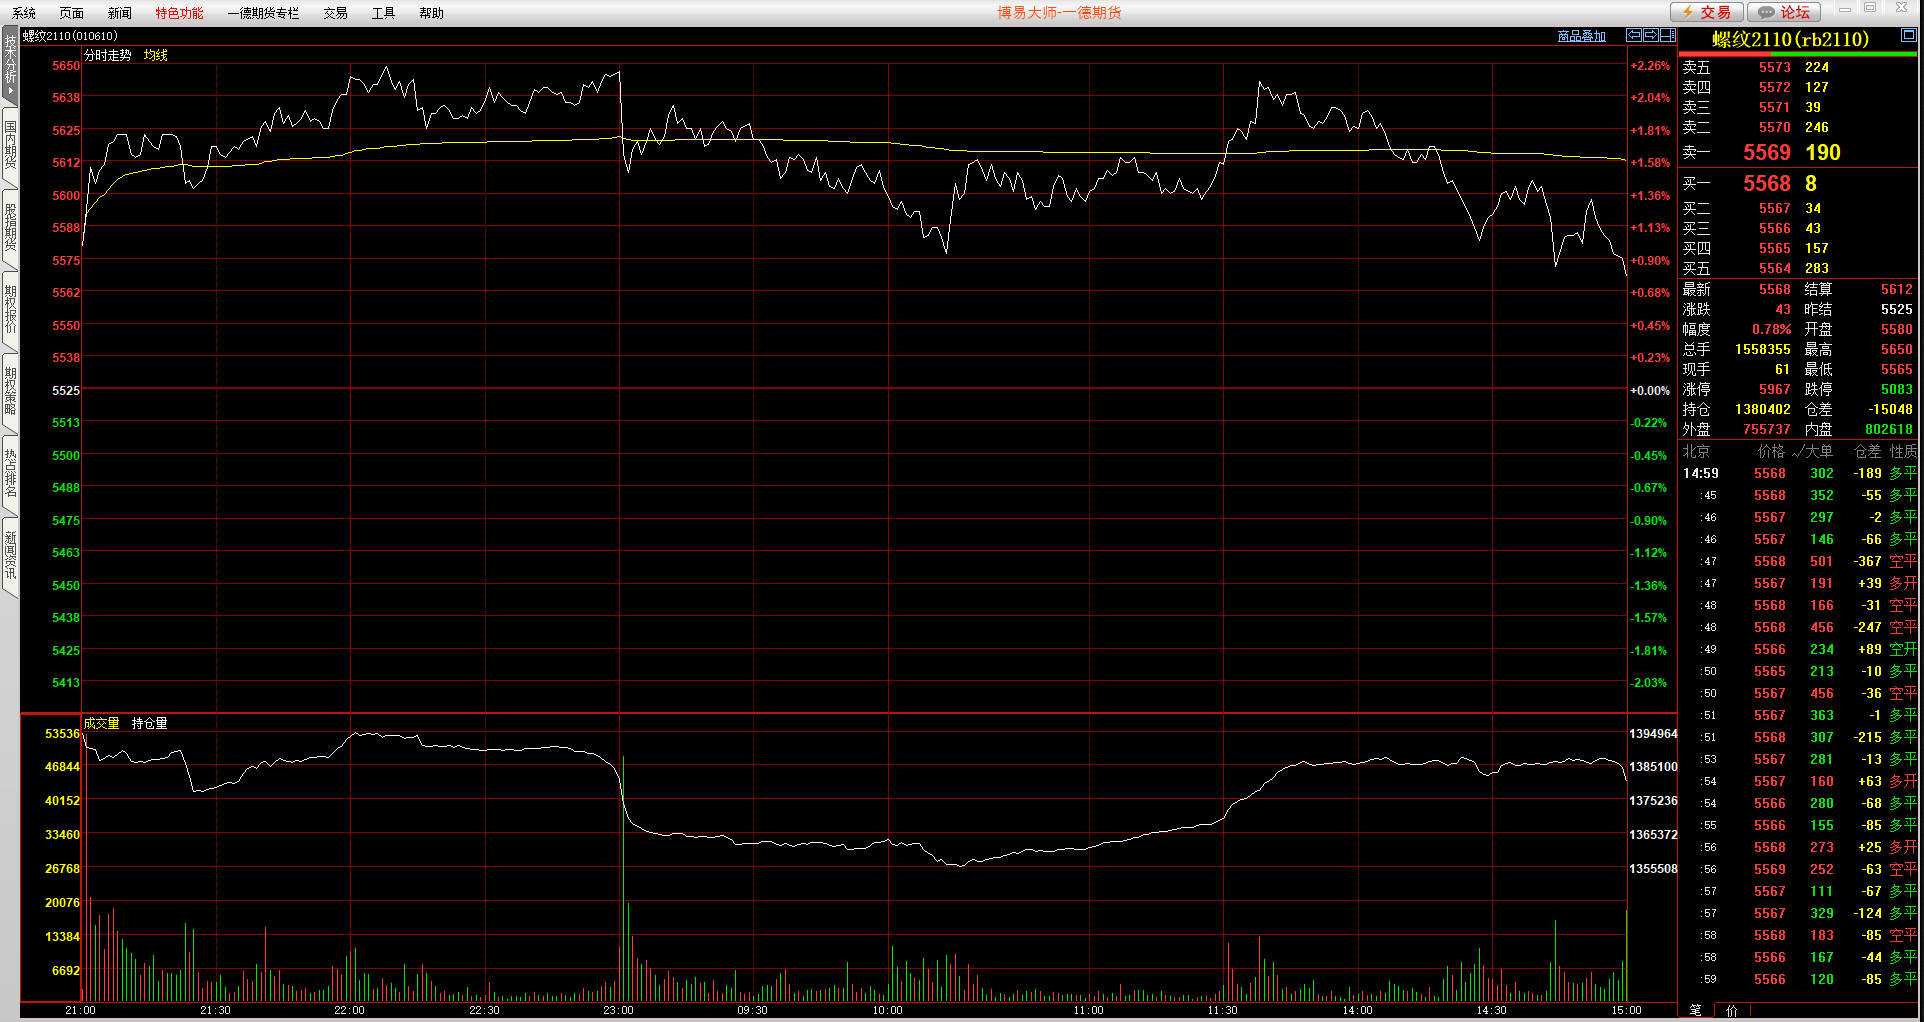Toggle the split-panel layout icon
Viewport: 1924px width, 1022px height.
point(1667,35)
